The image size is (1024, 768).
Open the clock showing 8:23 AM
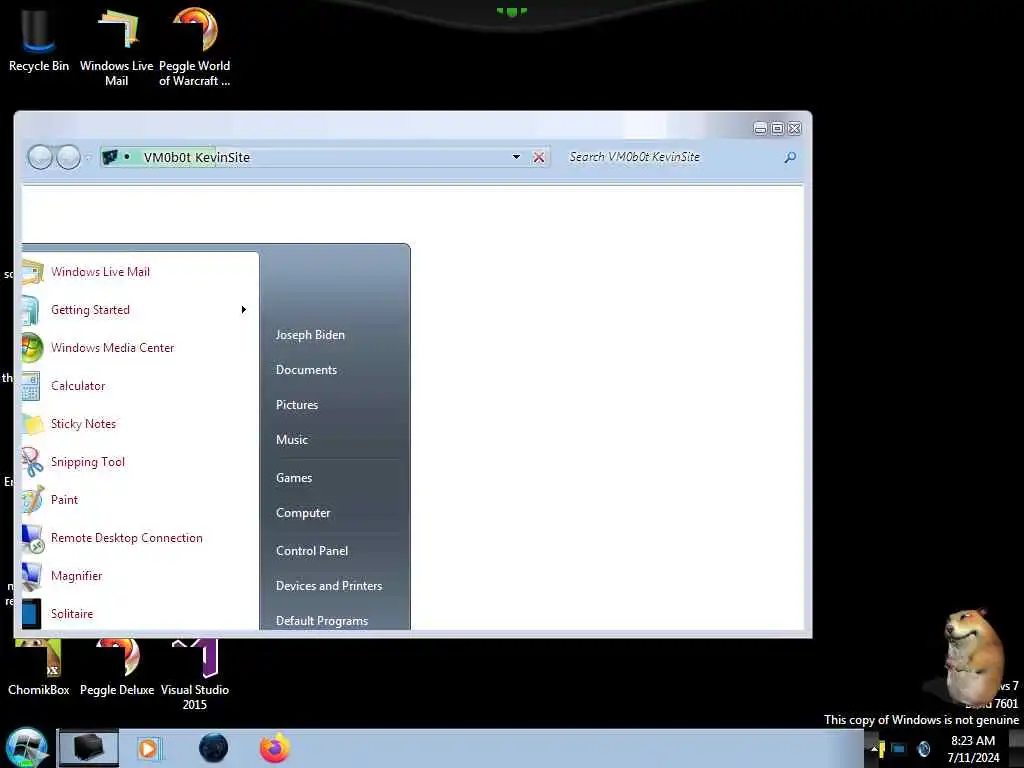973,749
